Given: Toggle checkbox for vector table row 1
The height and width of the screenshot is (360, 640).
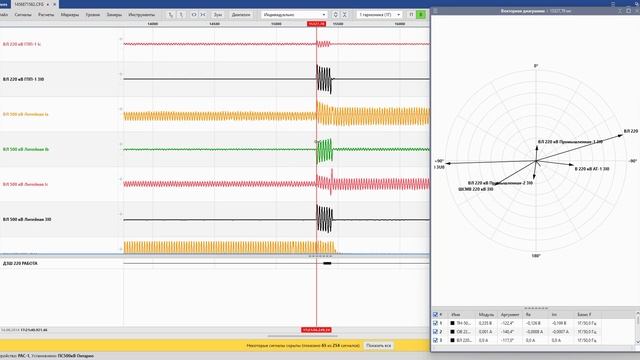Looking at the screenshot, I should pos(435,323).
